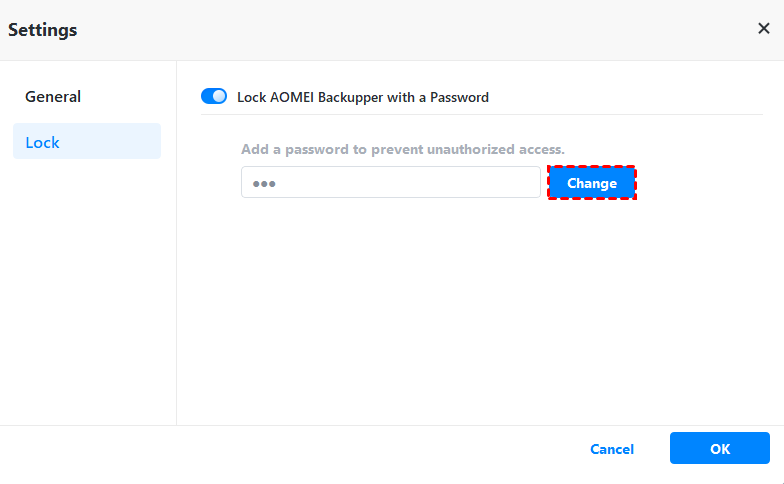Click the blue lock toggle knob

click(220, 97)
